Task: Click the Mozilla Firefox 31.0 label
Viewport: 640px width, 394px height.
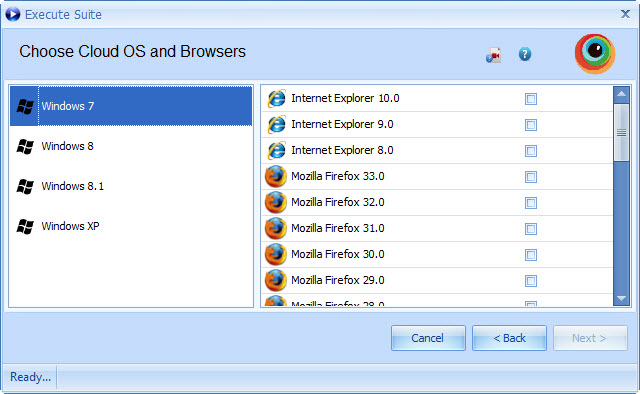Action: (x=338, y=228)
